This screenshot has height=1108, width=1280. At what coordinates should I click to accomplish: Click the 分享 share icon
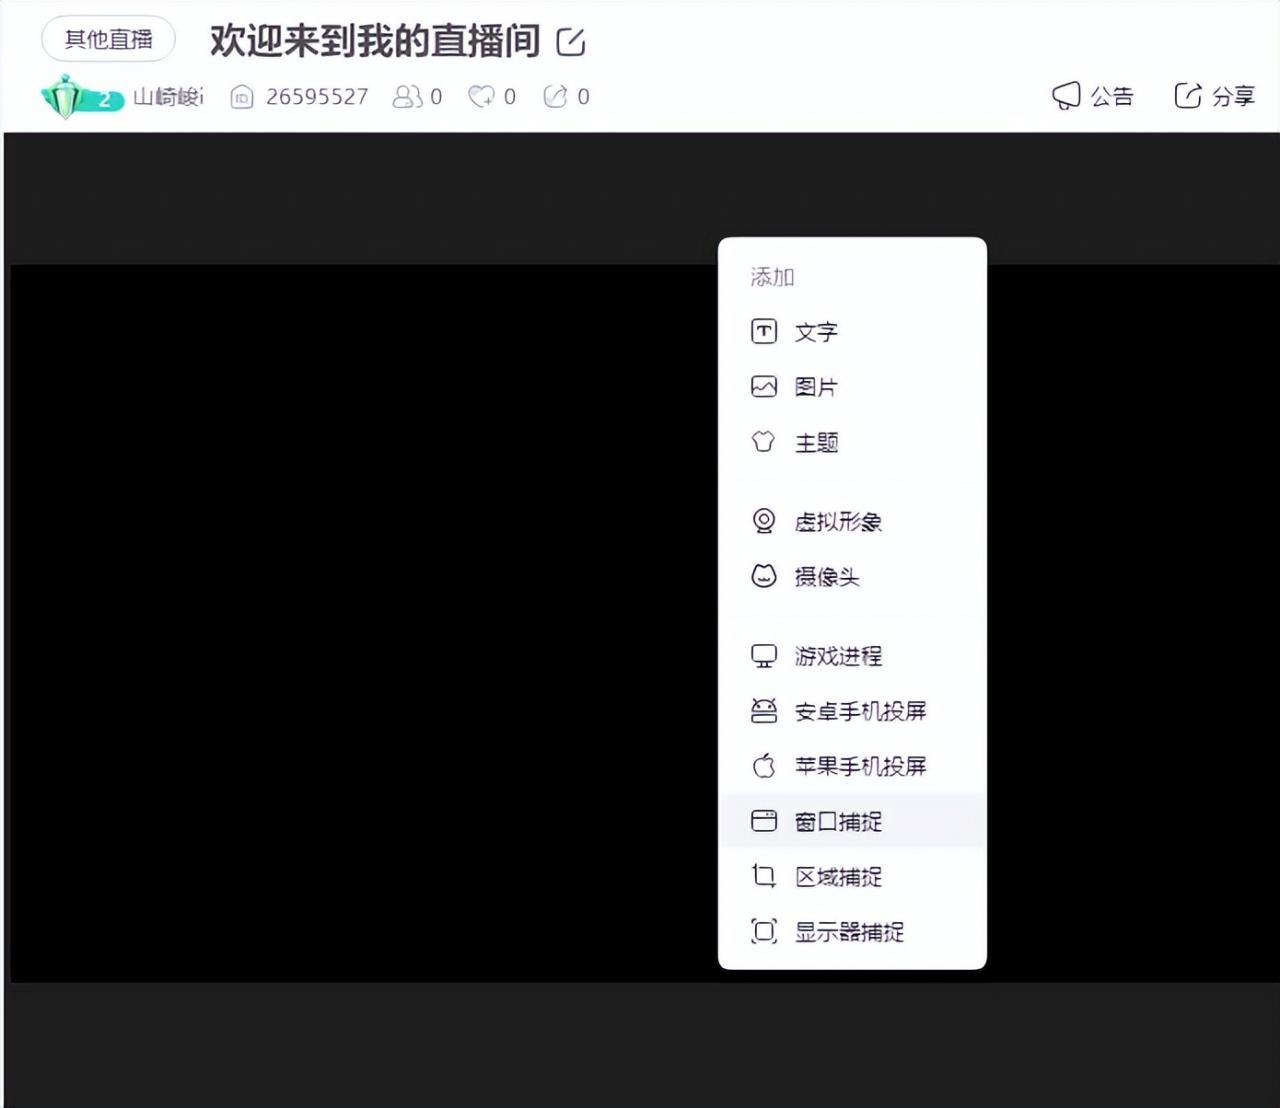pos(1188,96)
